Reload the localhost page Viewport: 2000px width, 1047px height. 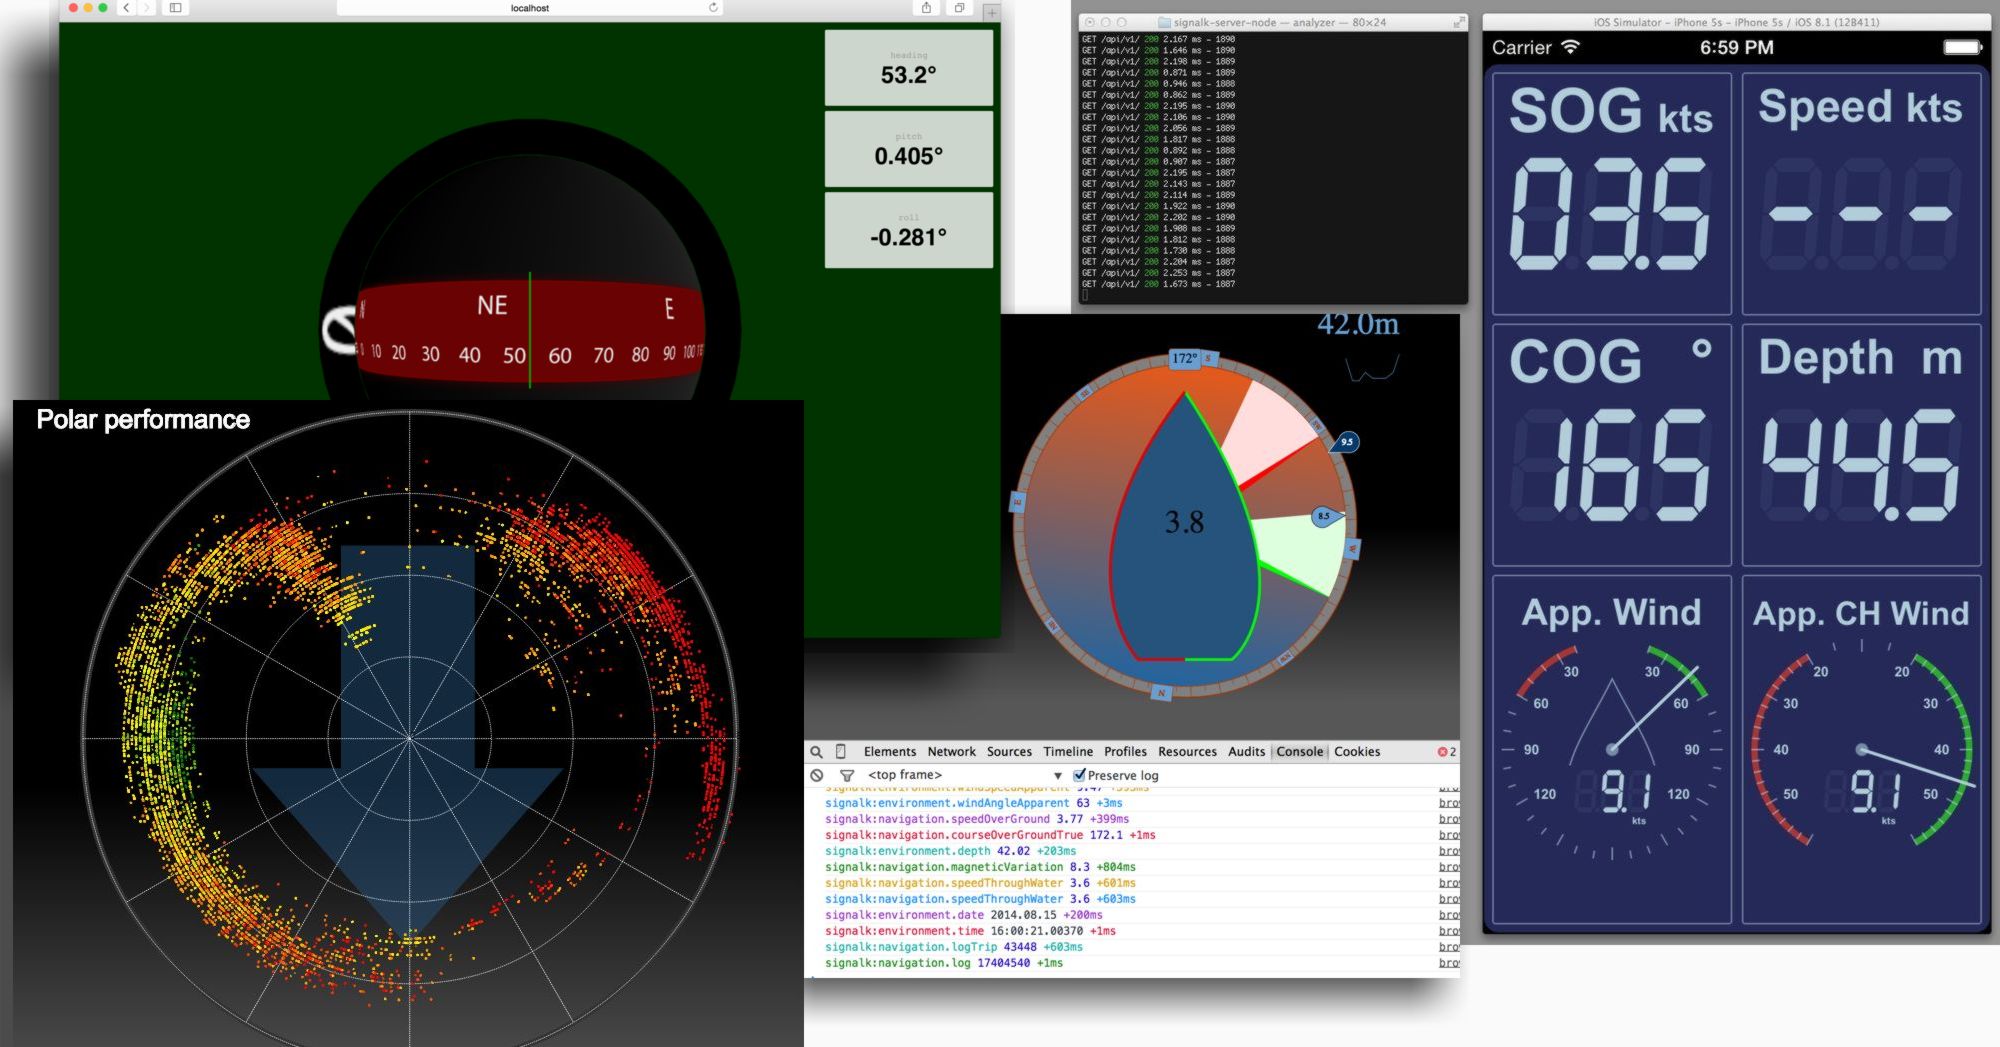tap(713, 8)
